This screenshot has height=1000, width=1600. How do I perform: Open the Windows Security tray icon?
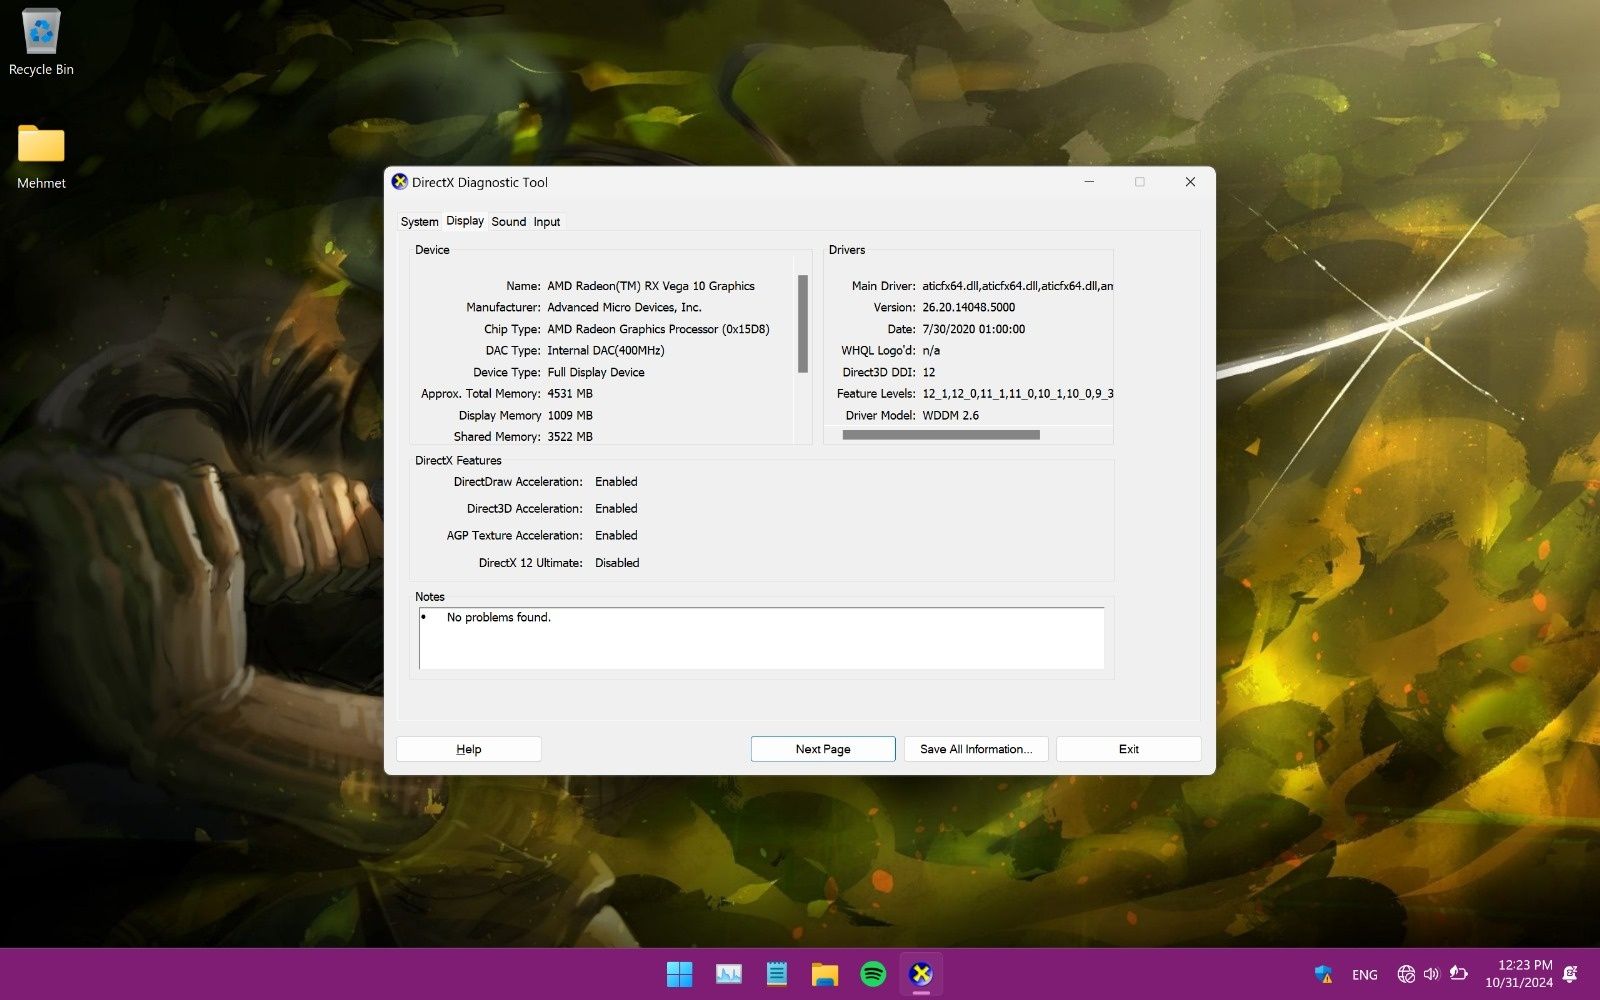[x=1324, y=974]
